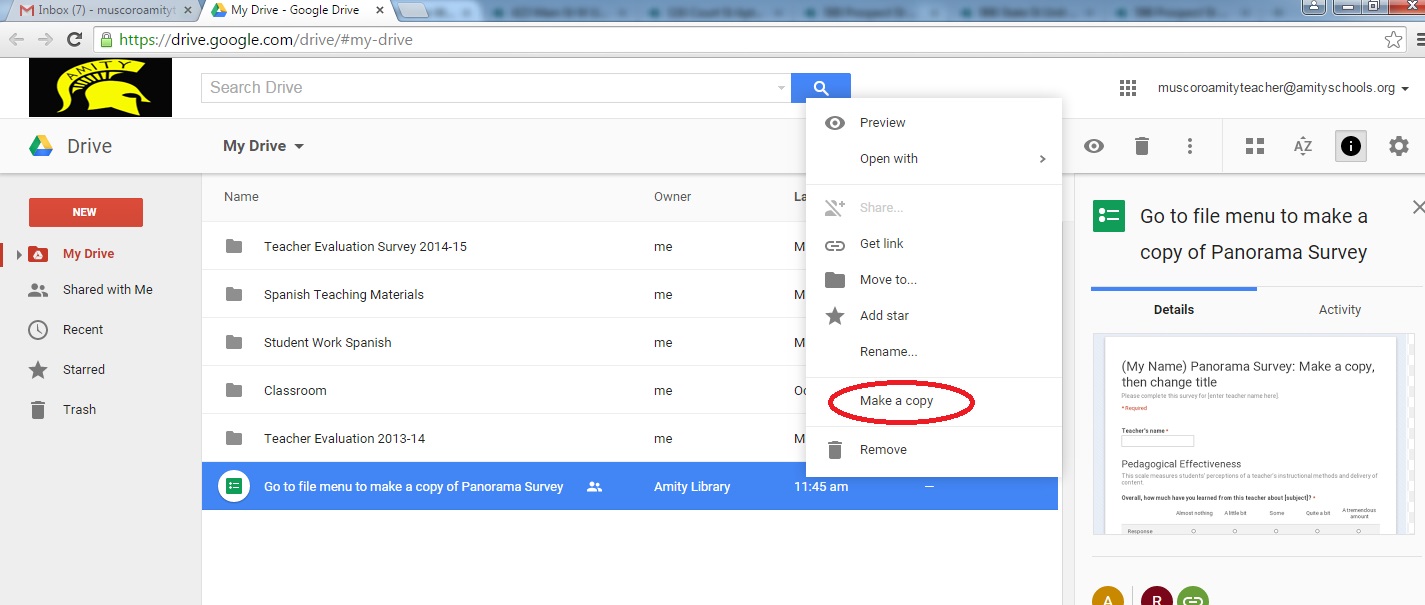Click the Forms icon in details panel header
1425x605 pixels.
[x=1109, y=216]
